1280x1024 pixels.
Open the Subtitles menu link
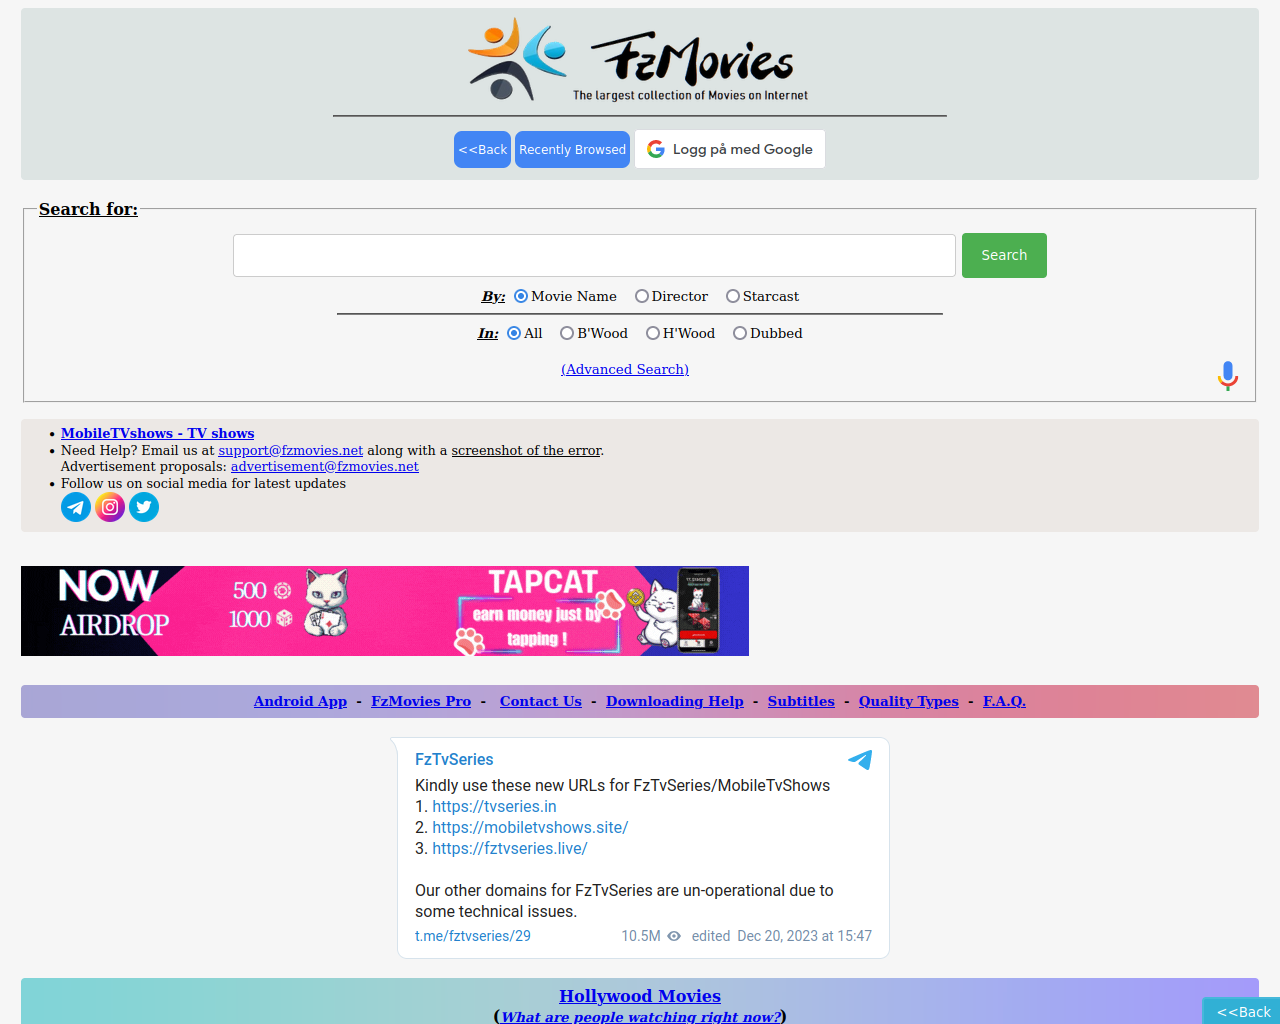(801, 701)
